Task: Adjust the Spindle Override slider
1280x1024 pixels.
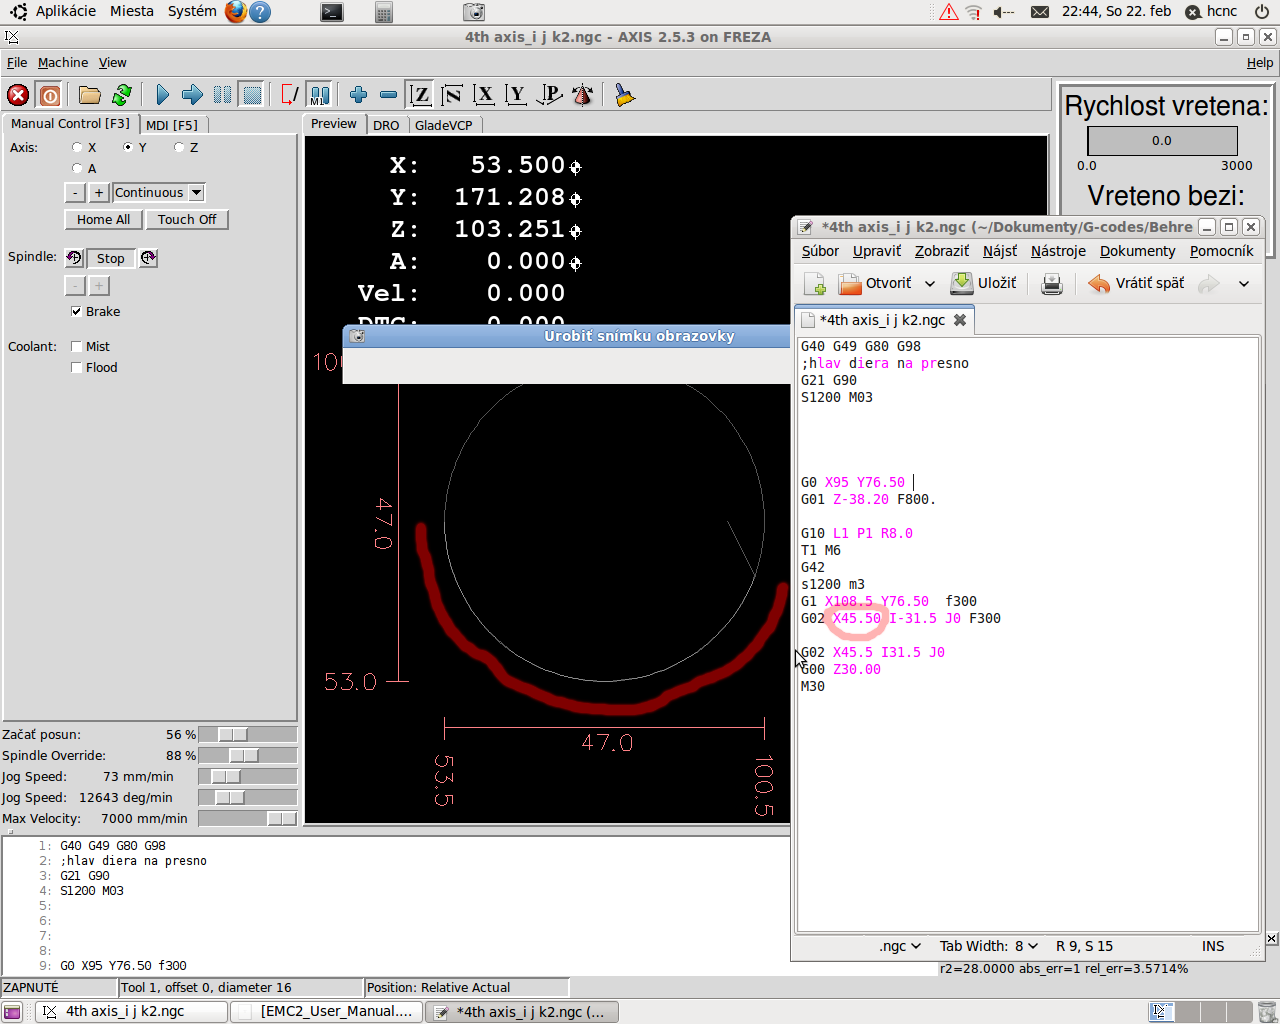Action: [x=243, y=756]
